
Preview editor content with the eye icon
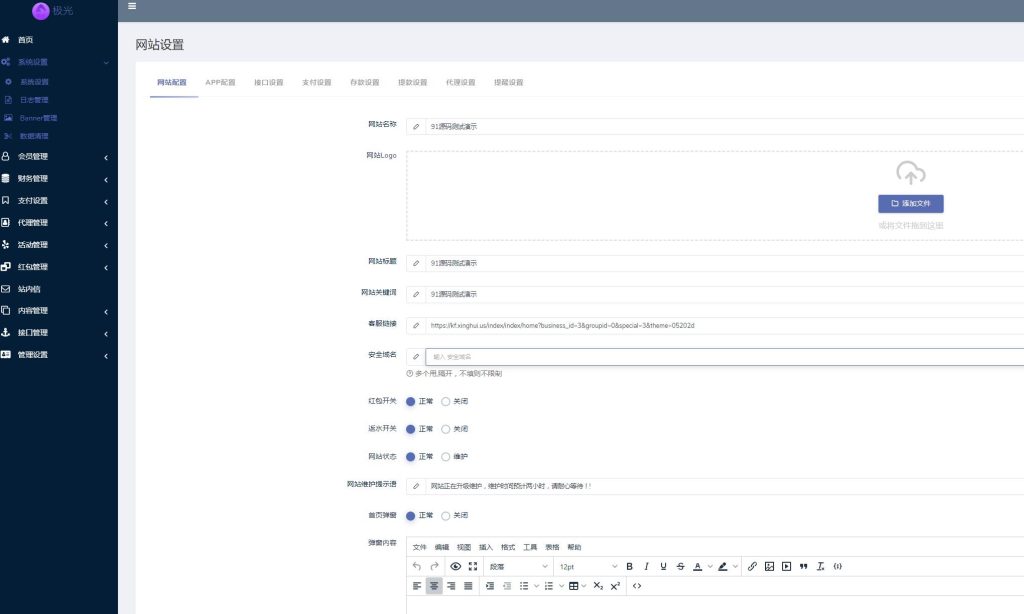pyautogui.click(x=456, y=566)
